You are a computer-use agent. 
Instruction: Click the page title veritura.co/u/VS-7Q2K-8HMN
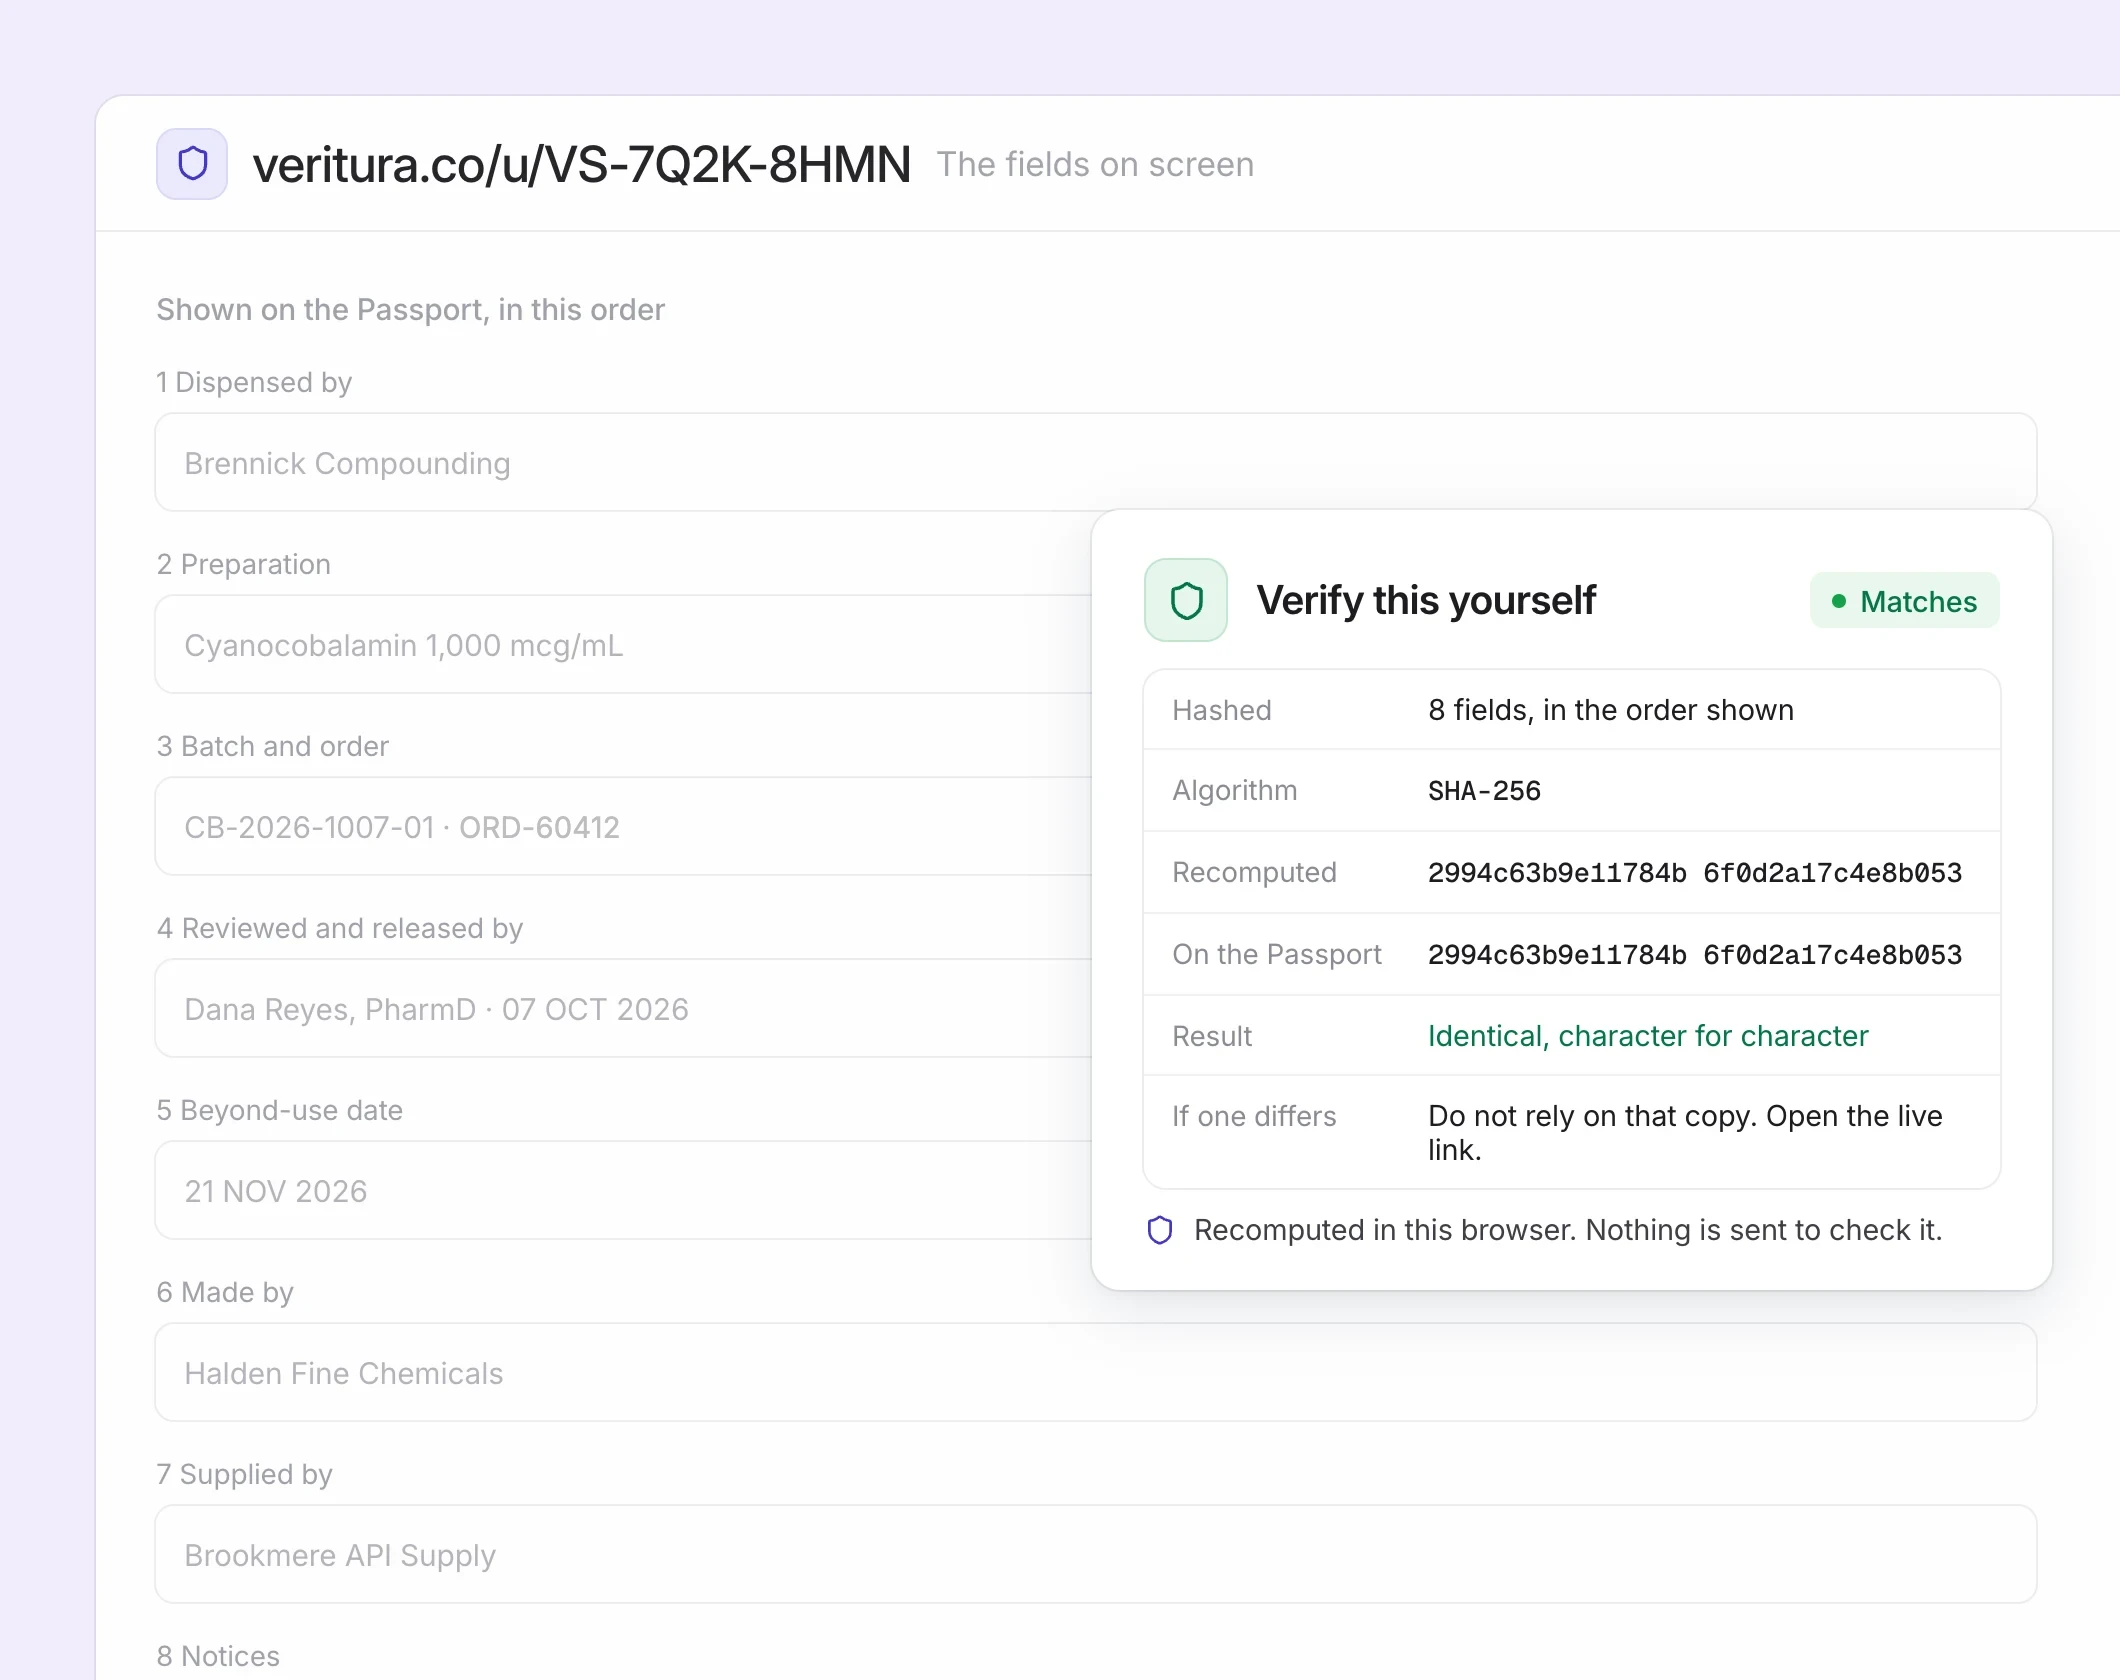(582, 165)
